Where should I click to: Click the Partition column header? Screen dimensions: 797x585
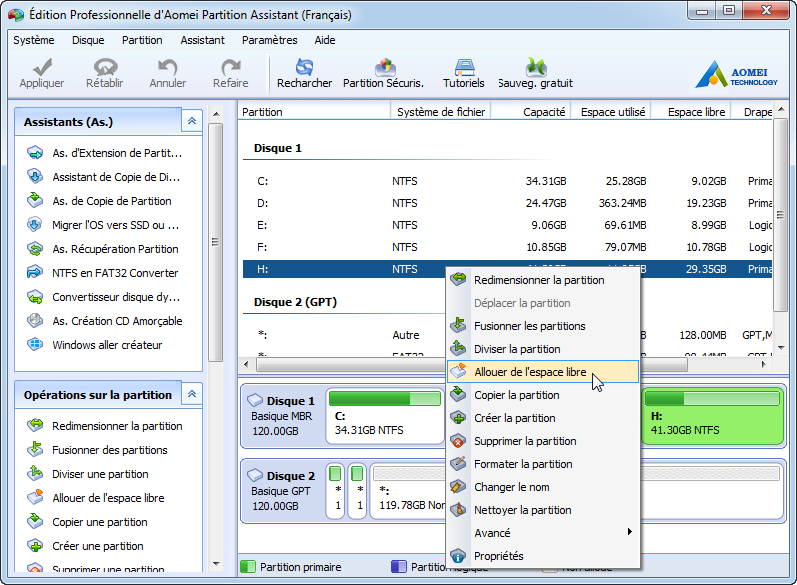(x=314, y=112)
